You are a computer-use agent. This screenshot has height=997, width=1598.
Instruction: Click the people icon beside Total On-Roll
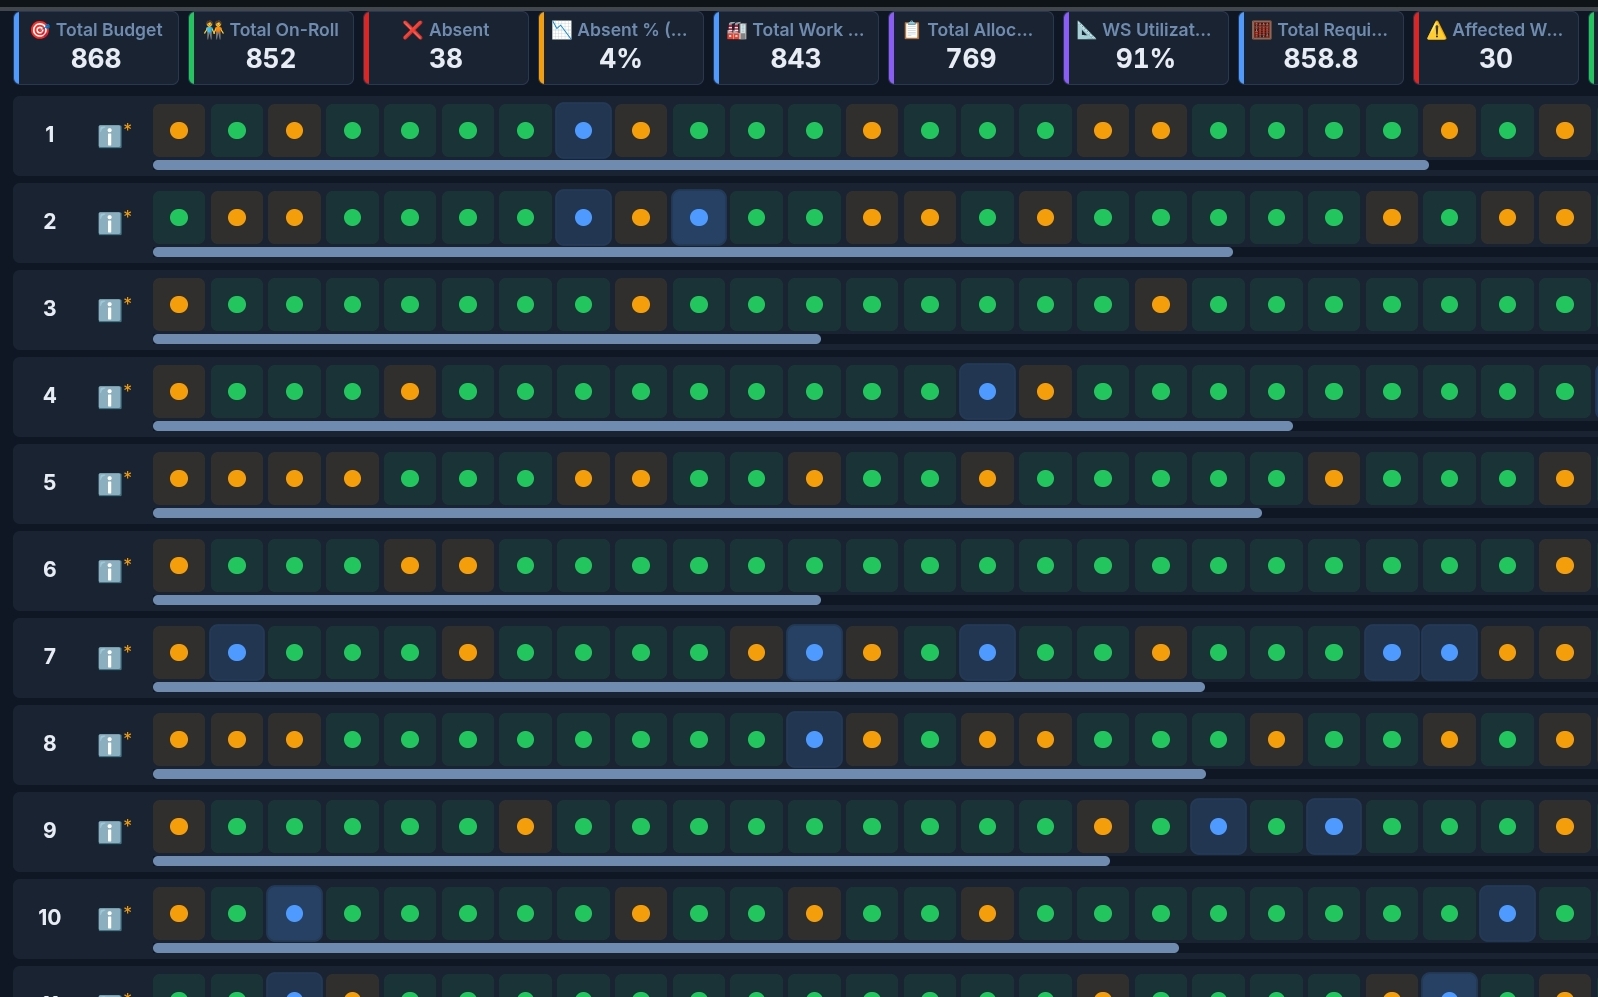[214, 30]
